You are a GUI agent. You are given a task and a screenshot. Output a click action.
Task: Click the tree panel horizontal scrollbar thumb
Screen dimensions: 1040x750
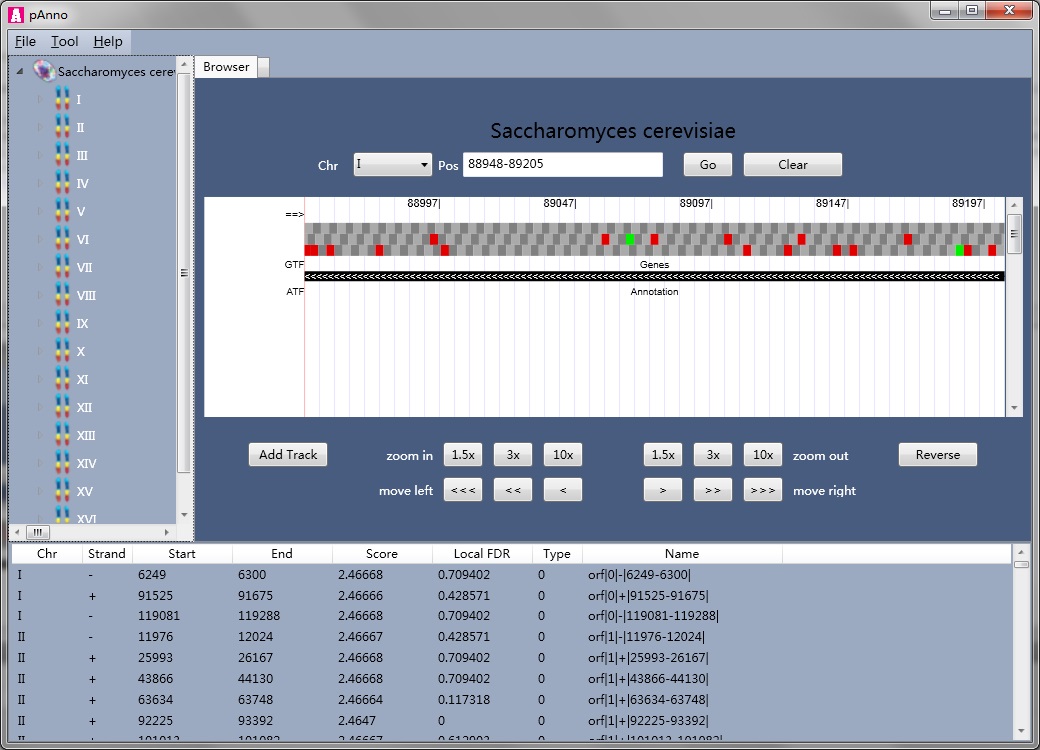coord(38,532)
